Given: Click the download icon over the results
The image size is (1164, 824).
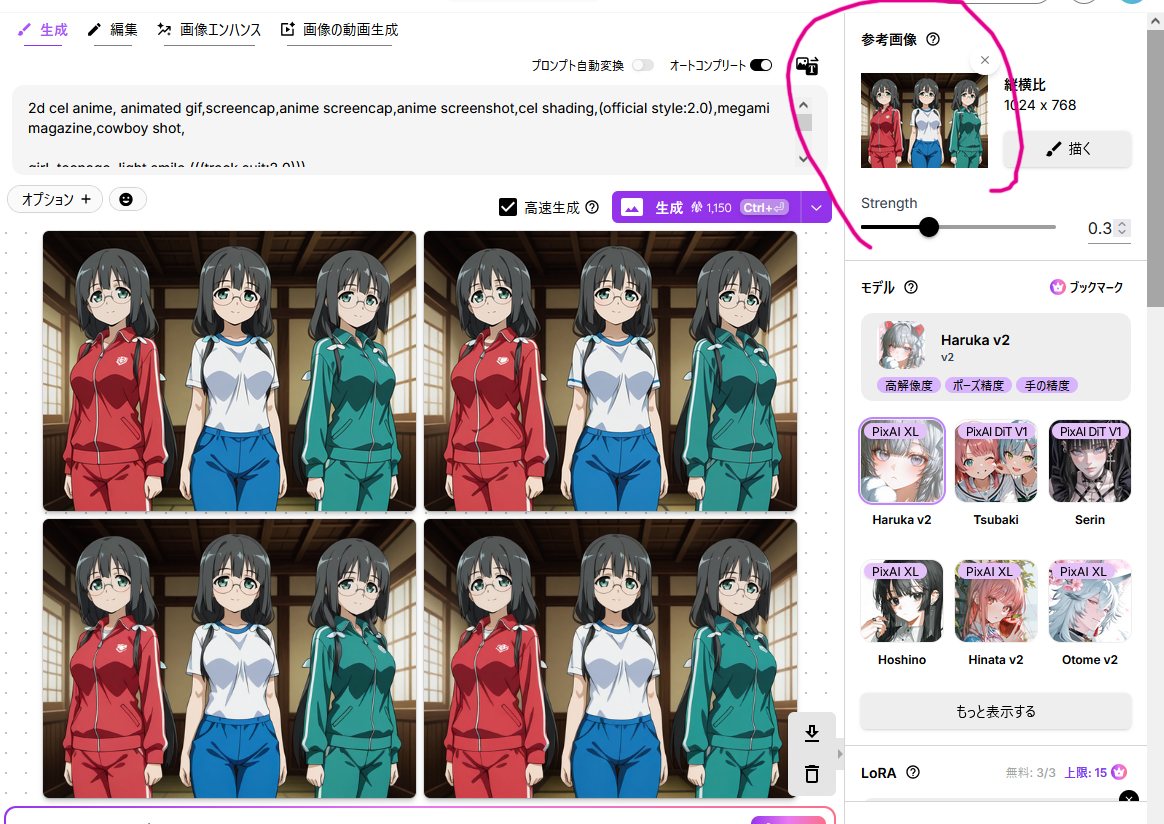Looking at the screenshot, I should point(812,734).
